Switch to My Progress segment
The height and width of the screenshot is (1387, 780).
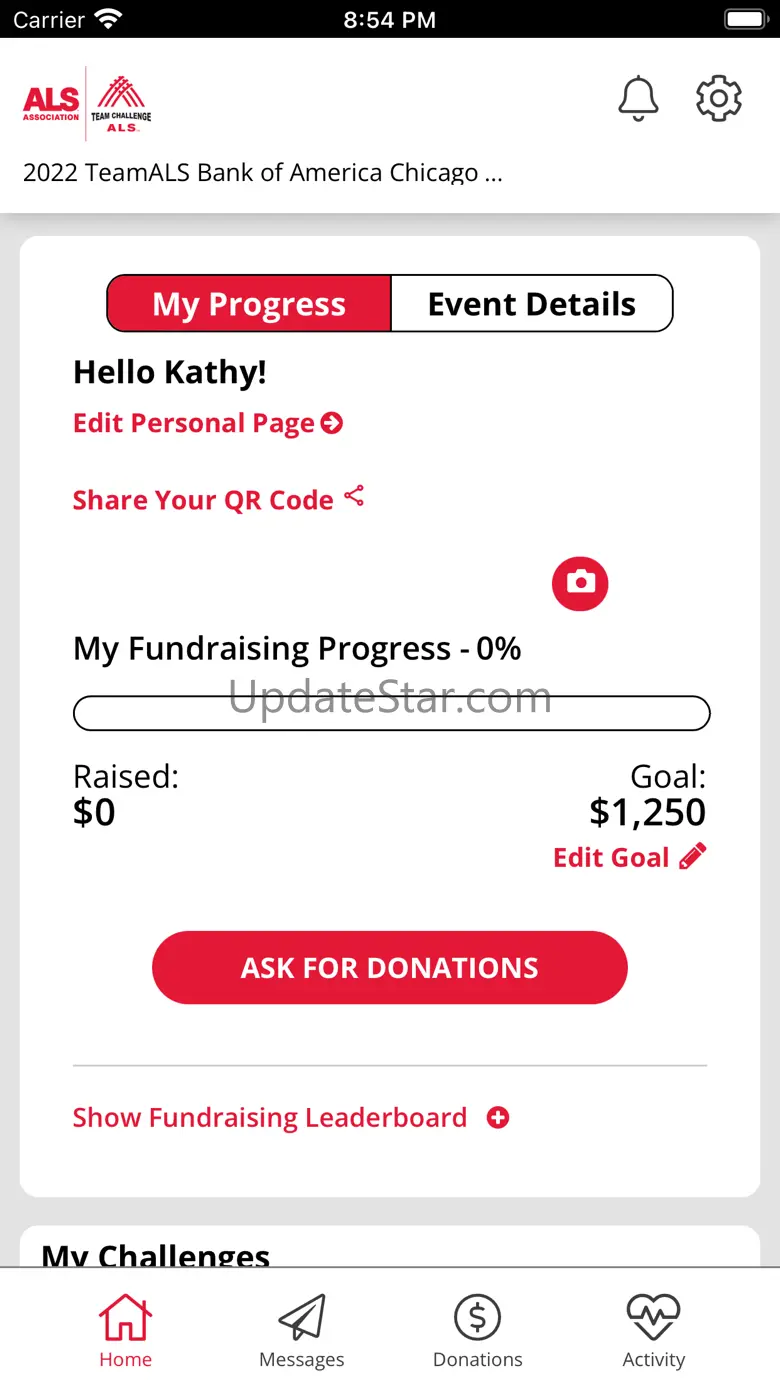pyautogui.click(x=249, y=304)
